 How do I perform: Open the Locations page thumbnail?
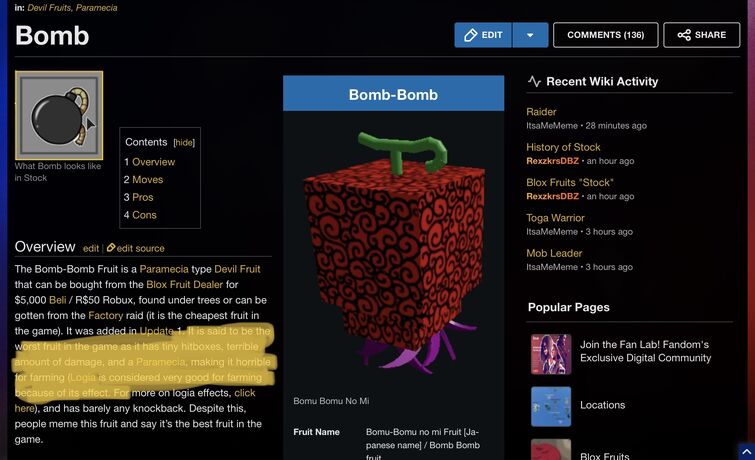551,407
